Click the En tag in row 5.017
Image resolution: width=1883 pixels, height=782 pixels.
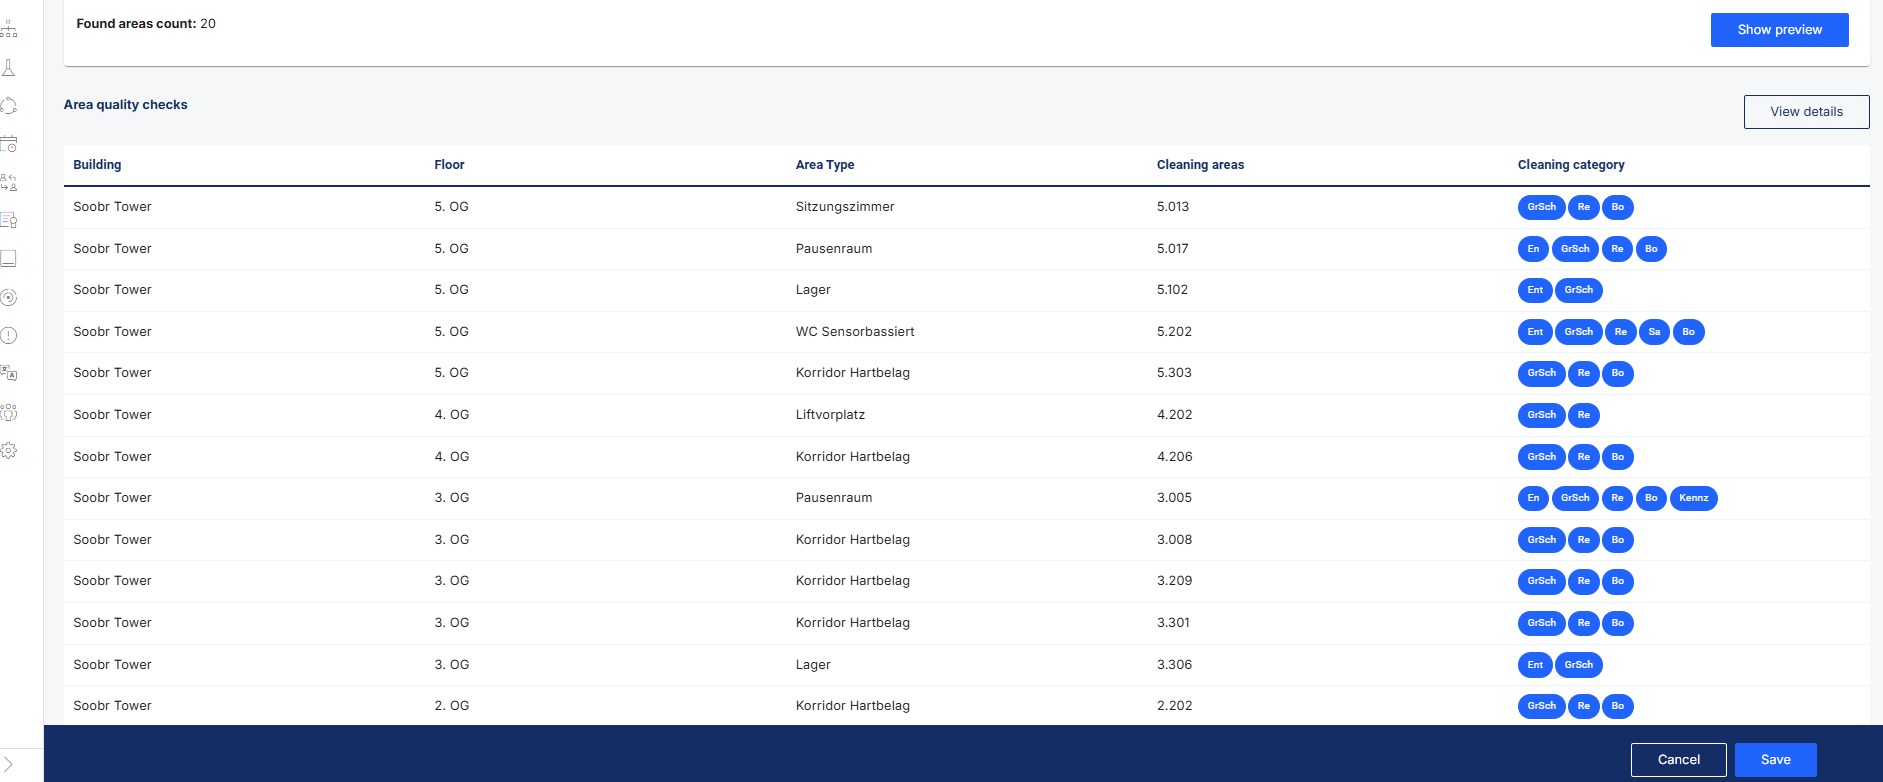tap(1533, 249)
